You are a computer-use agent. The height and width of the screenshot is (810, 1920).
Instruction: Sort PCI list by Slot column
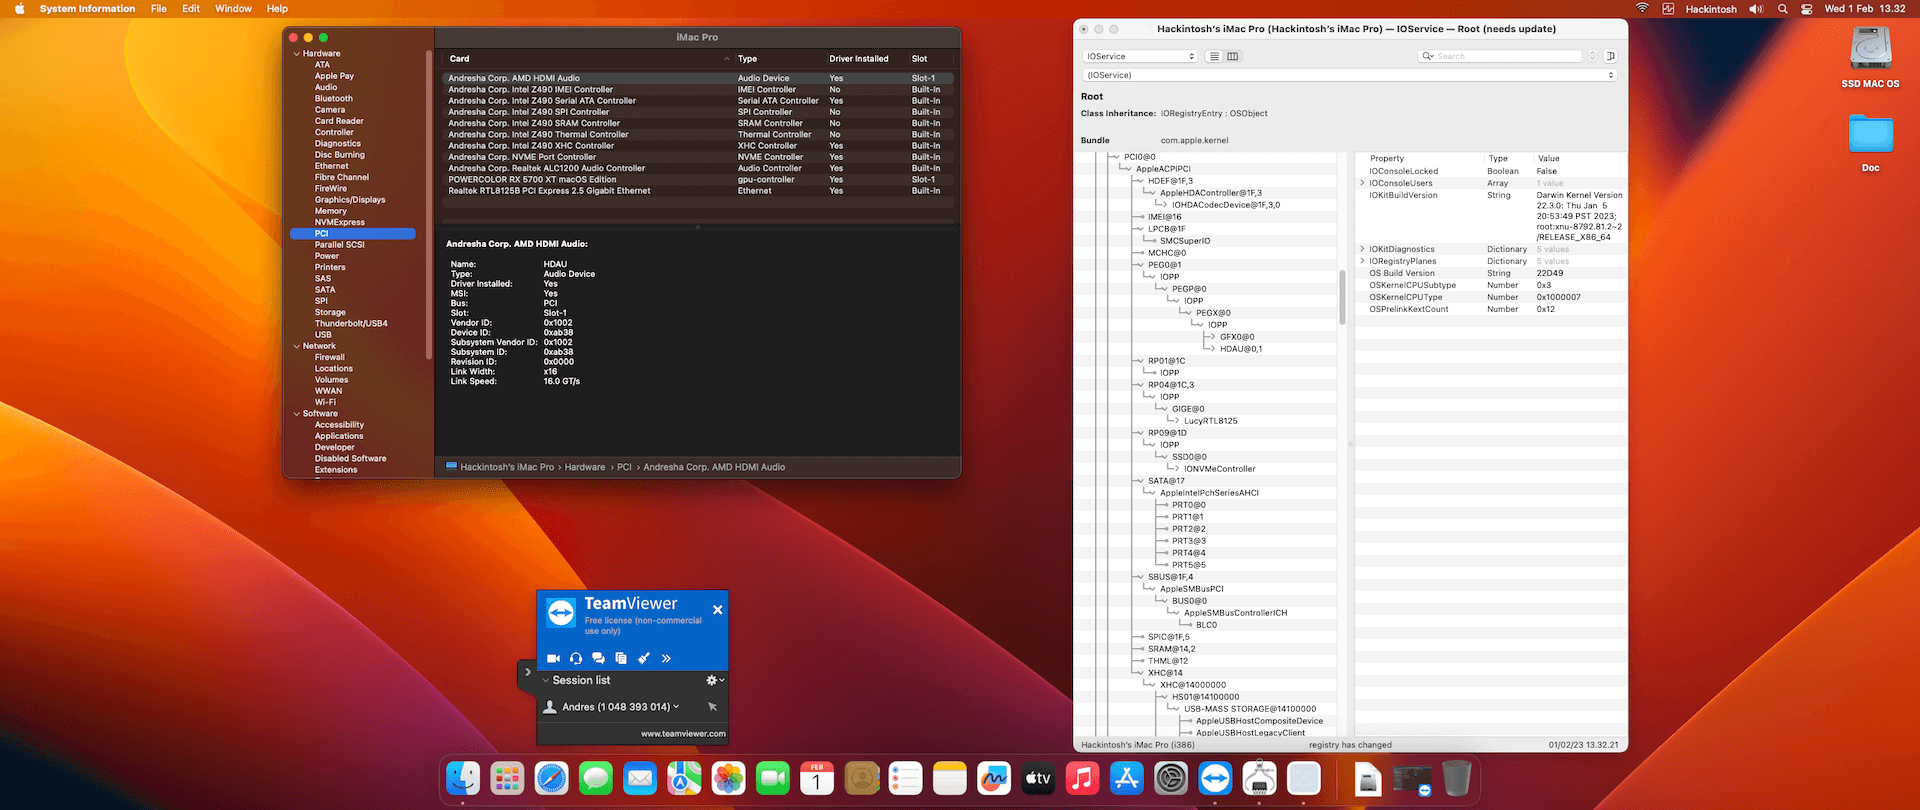tap(919, 59)
